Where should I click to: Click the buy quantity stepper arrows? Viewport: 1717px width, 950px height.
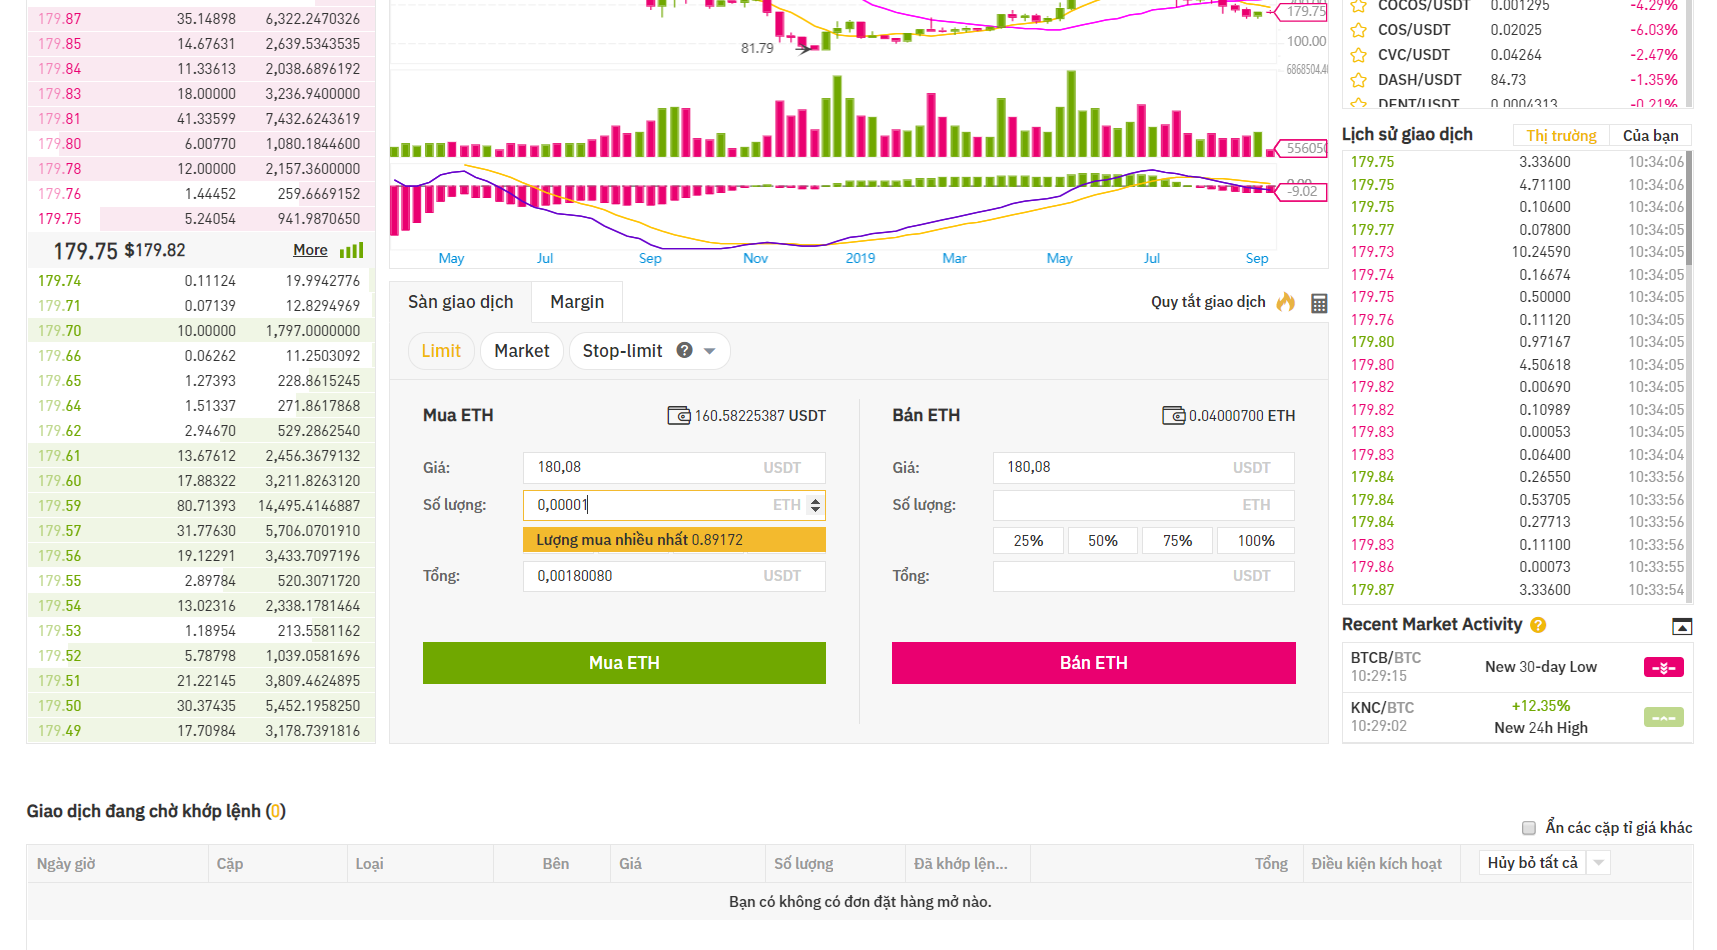[x=815, y=506]
